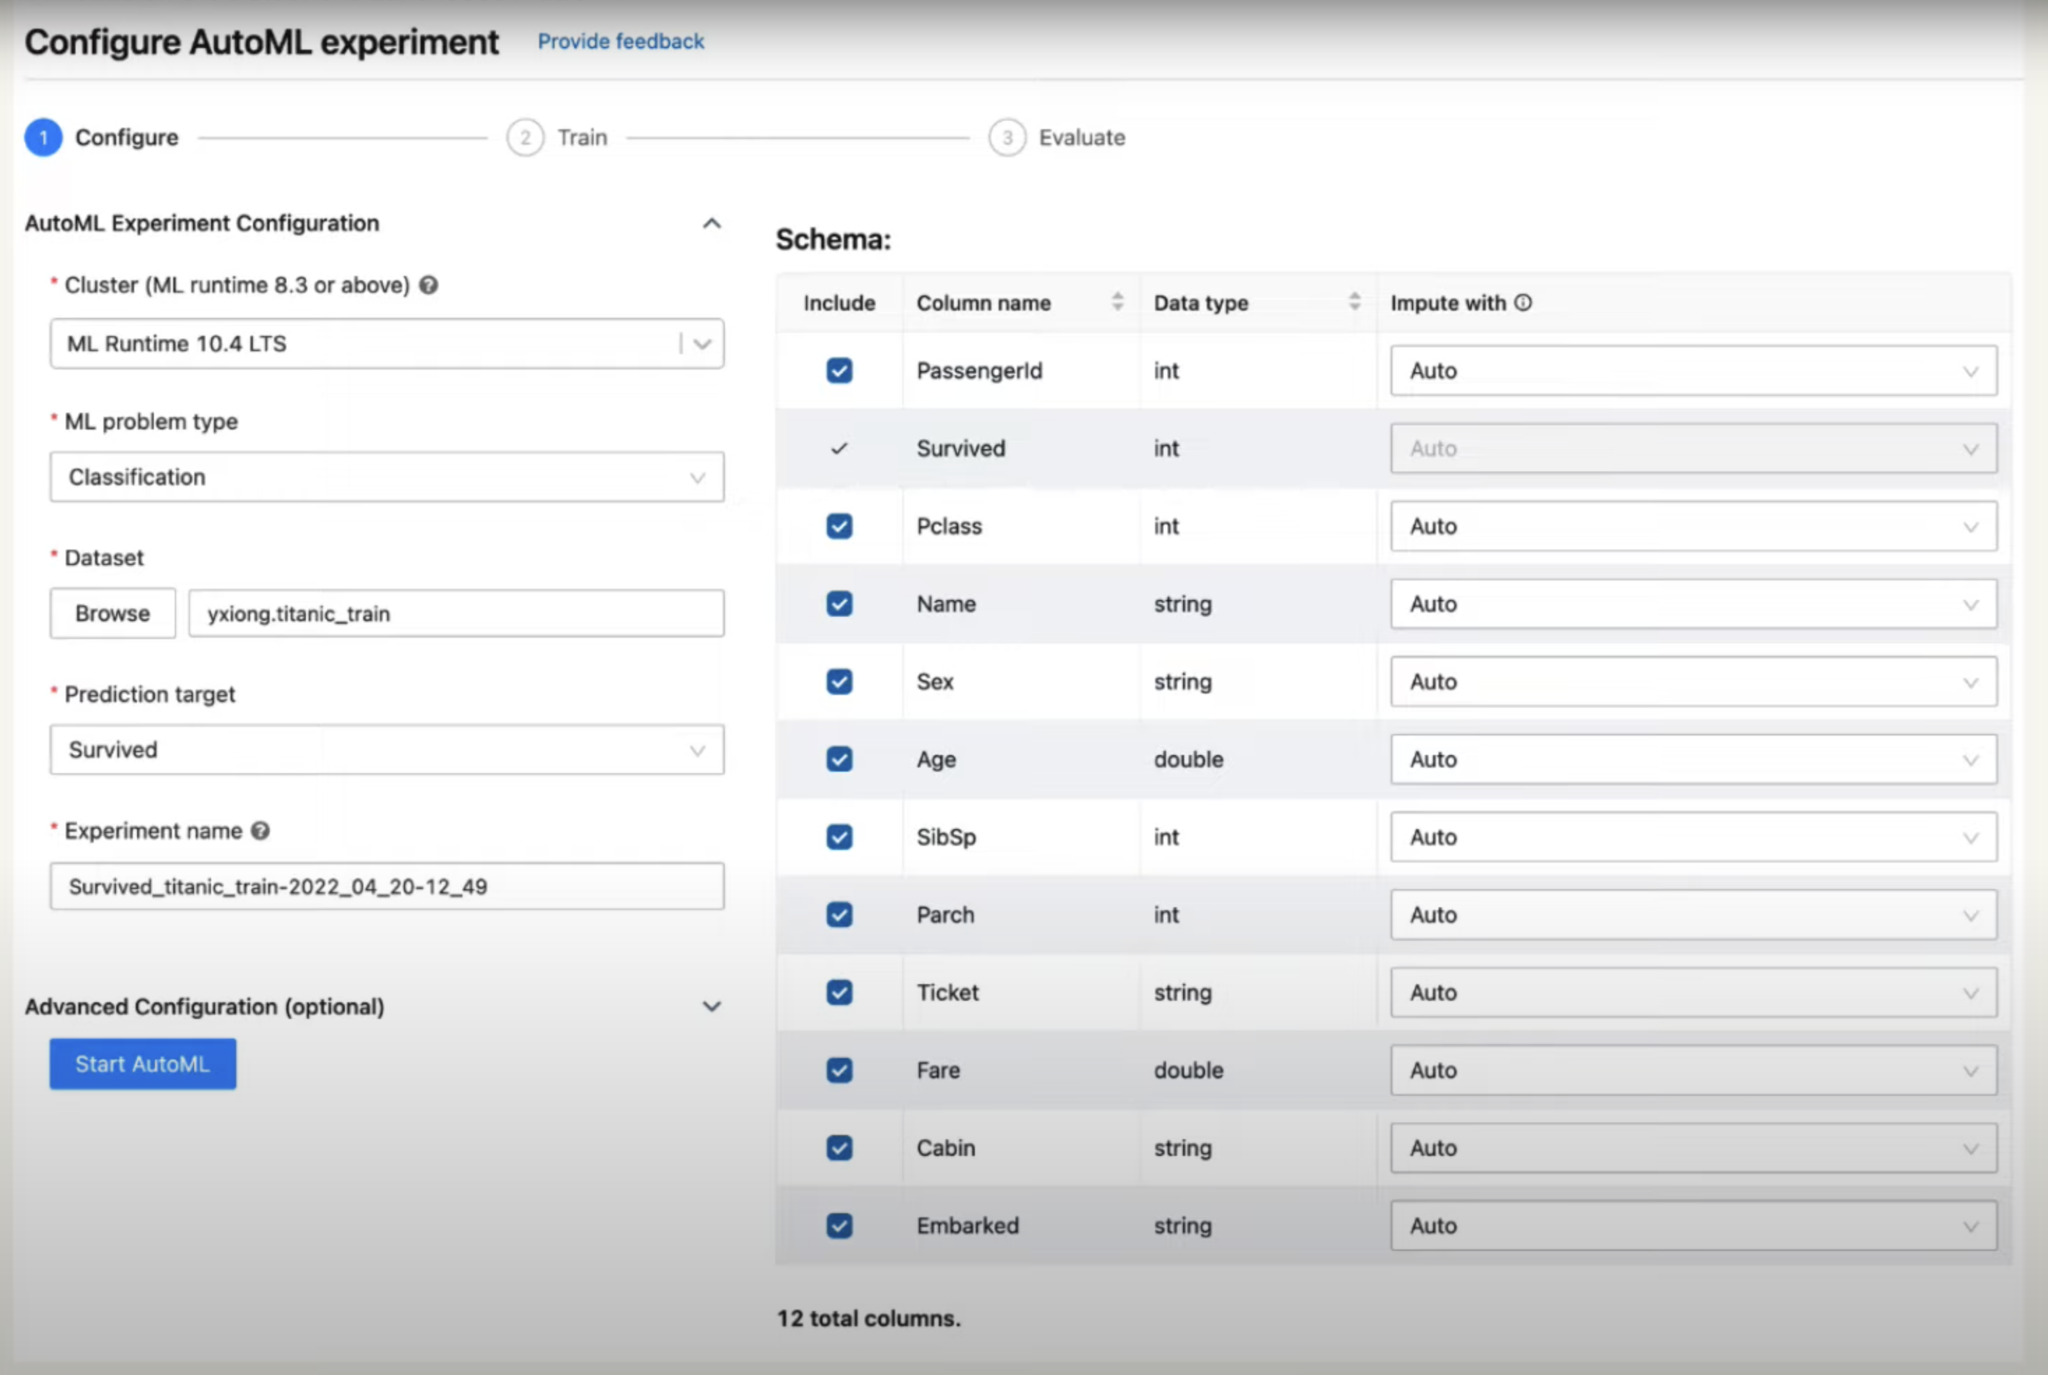Image resolution: width=2048 pixels, height=1375 pixels.
Task: Sort by Data type arrows icon
Action: [x=1354, y=302]
